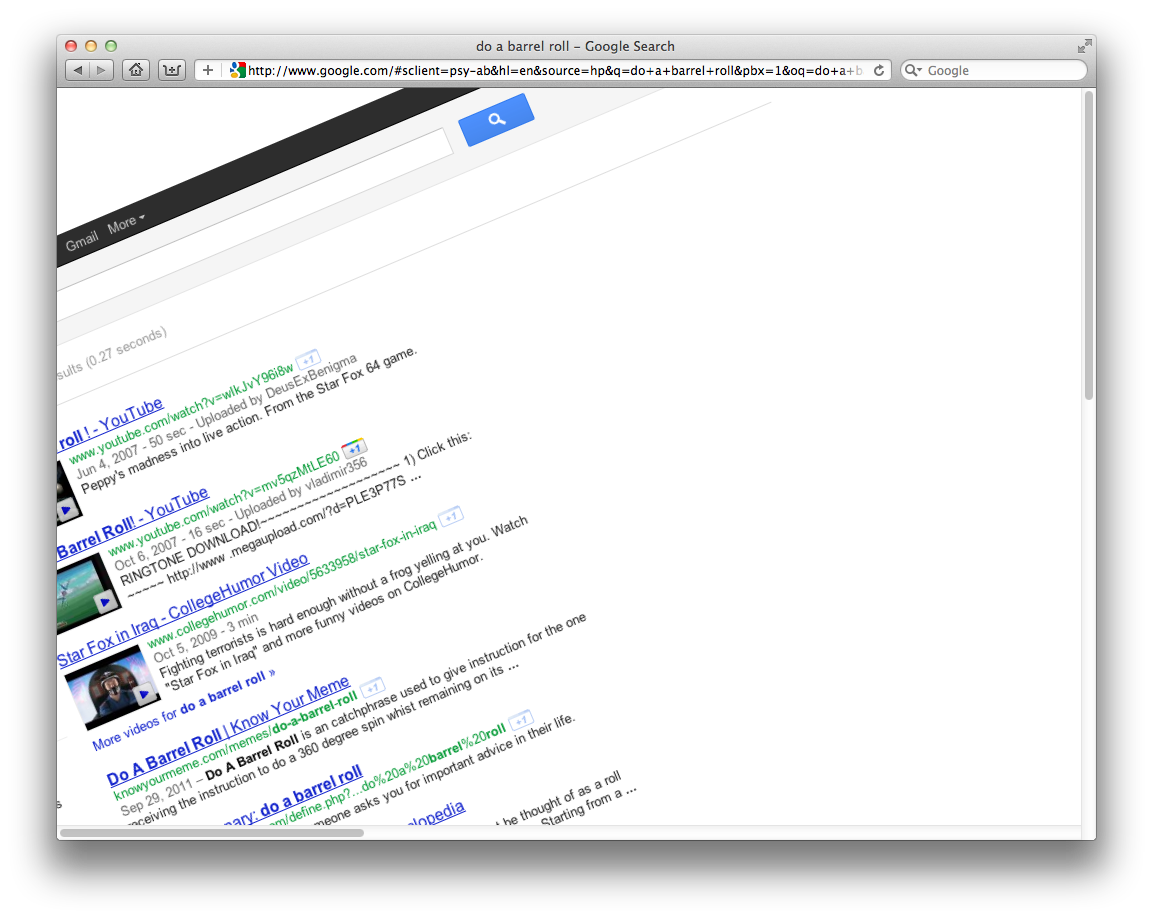
Task: Click the 'Oct 5, 2009 - 3 min' text
Action: [206, 637]
